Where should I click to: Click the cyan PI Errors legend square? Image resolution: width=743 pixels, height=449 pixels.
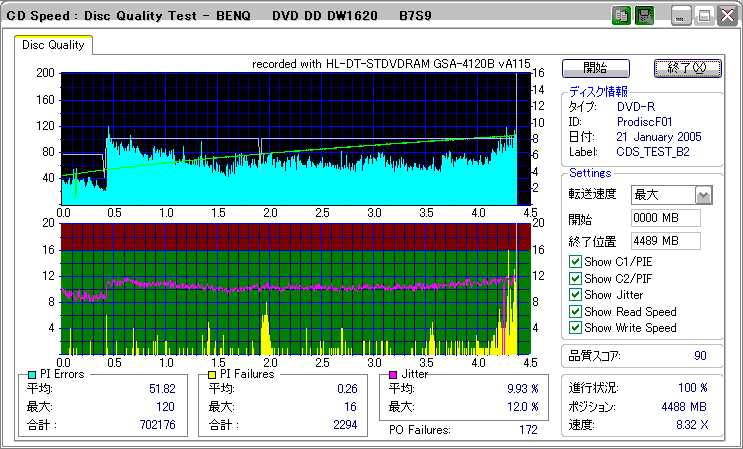click(x=32, y=374)
